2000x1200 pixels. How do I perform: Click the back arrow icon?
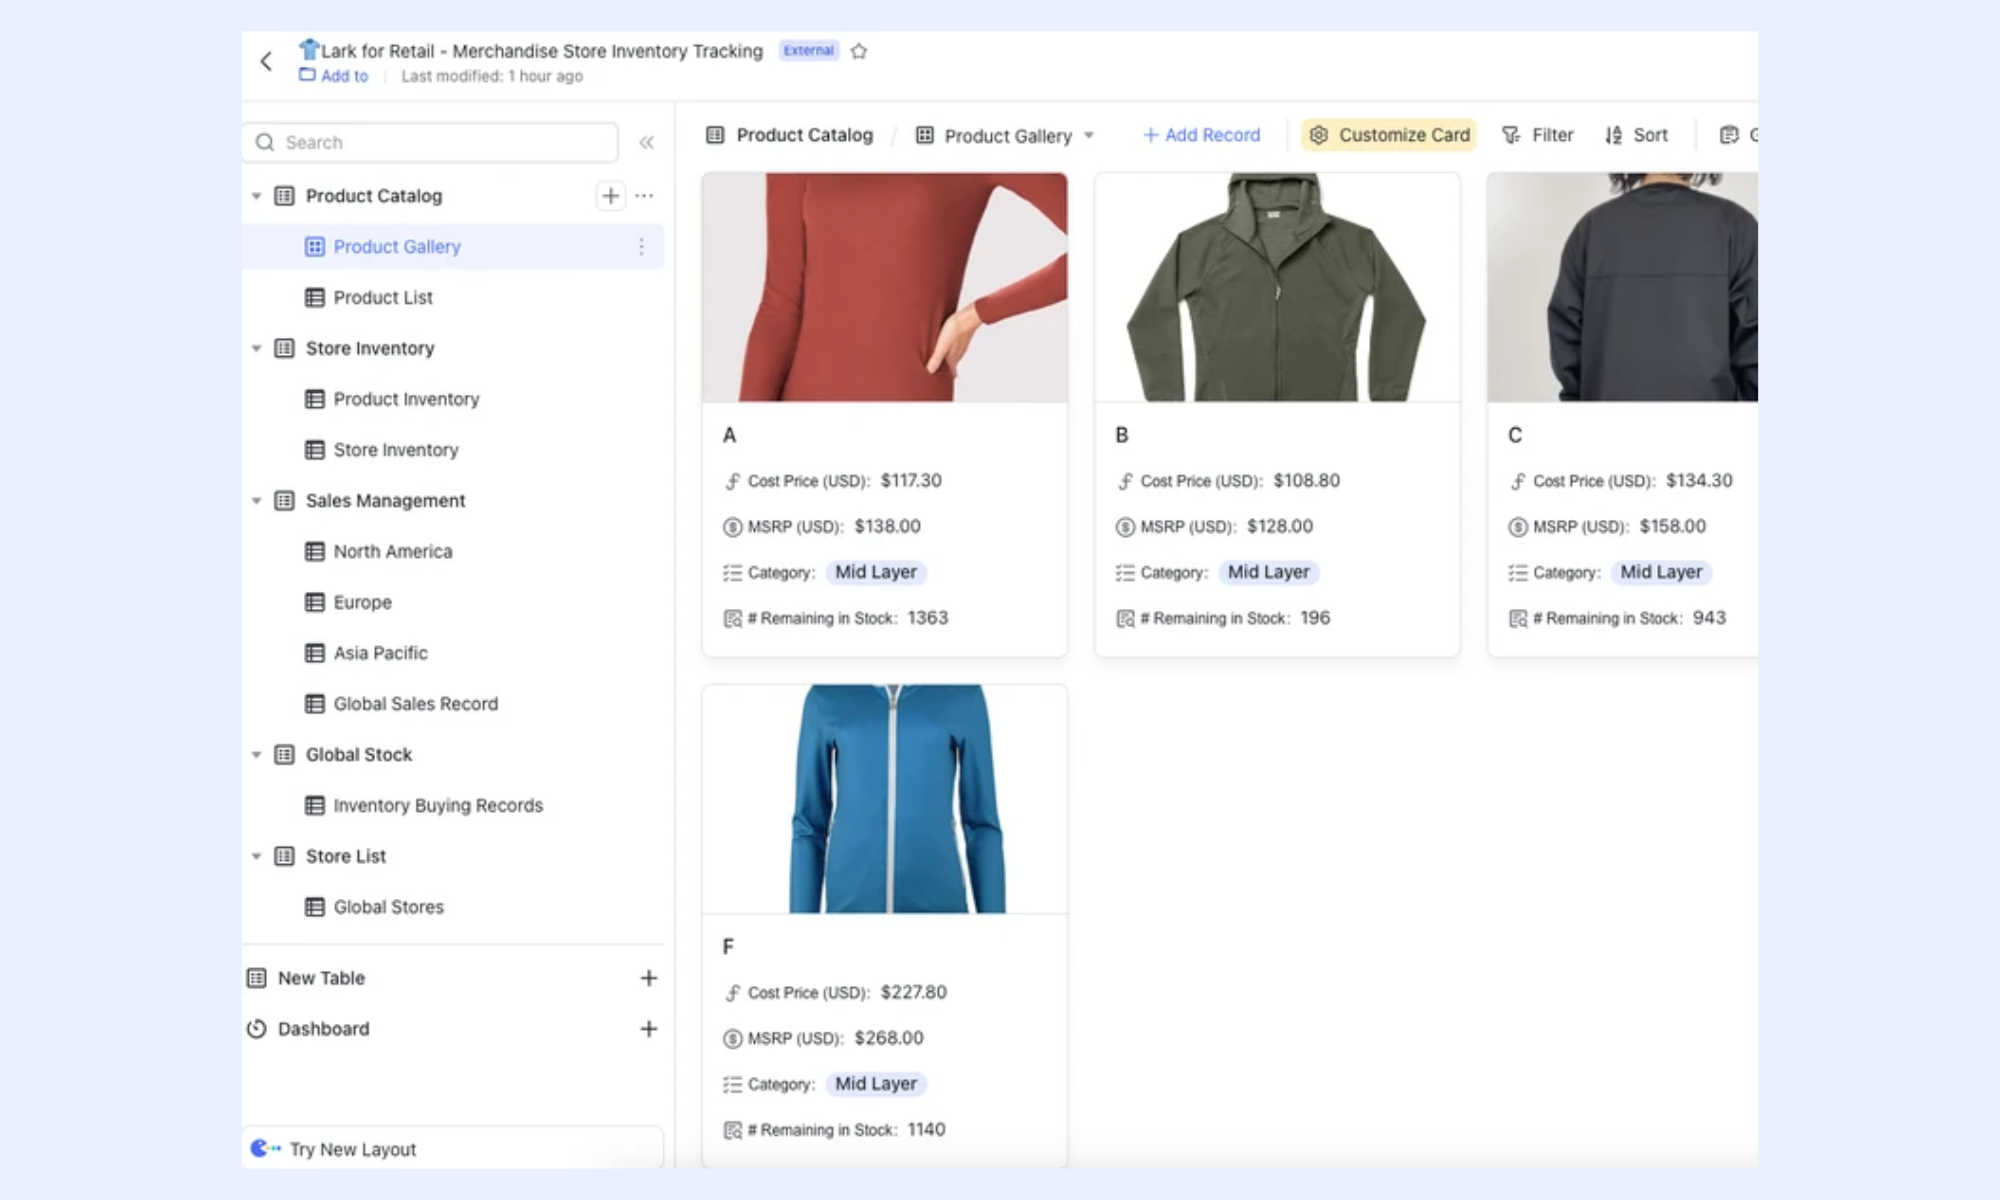point(266,61)
